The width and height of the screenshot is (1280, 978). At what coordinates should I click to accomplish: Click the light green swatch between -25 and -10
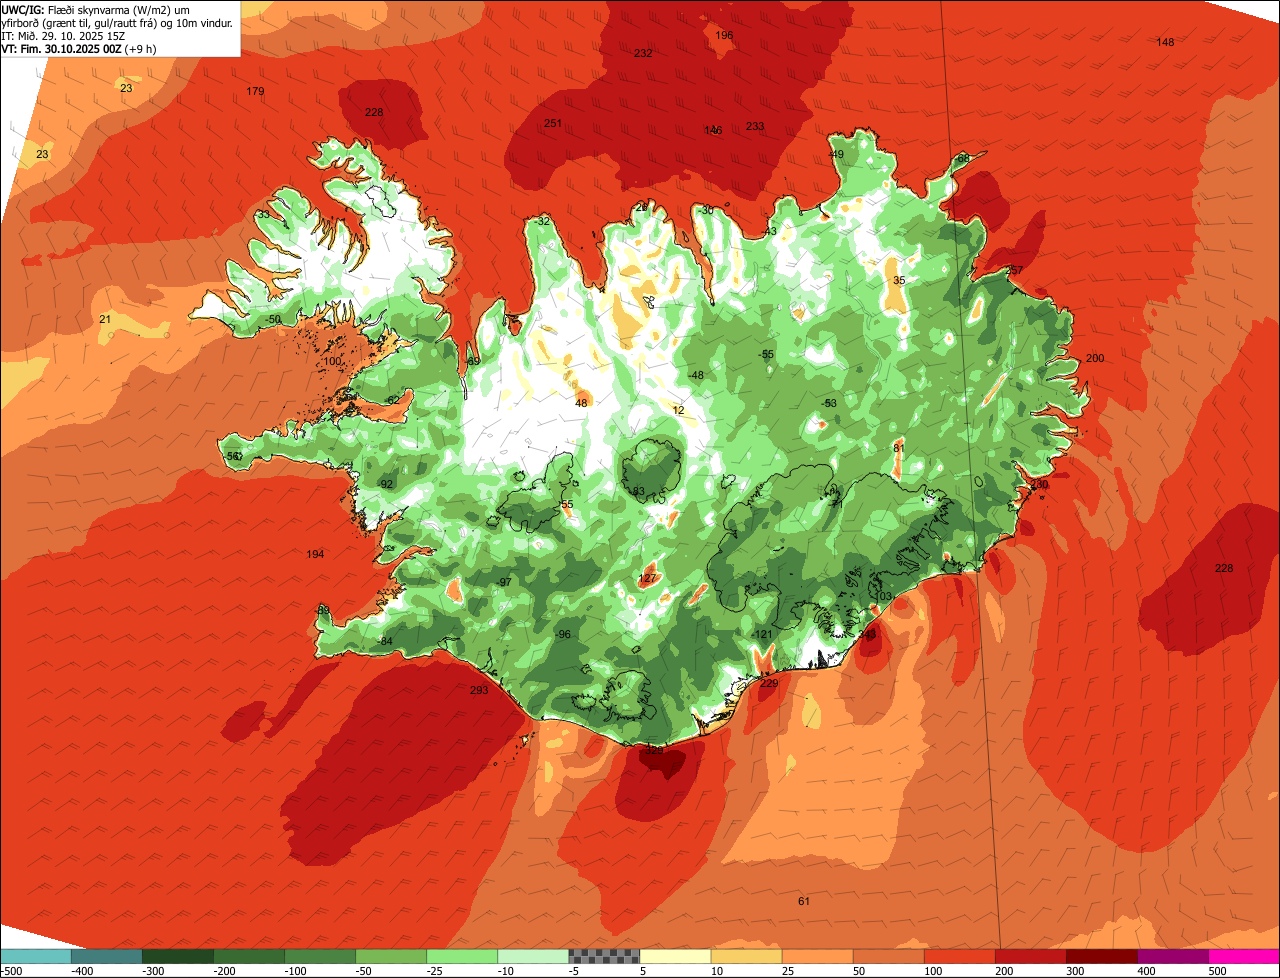461,955
